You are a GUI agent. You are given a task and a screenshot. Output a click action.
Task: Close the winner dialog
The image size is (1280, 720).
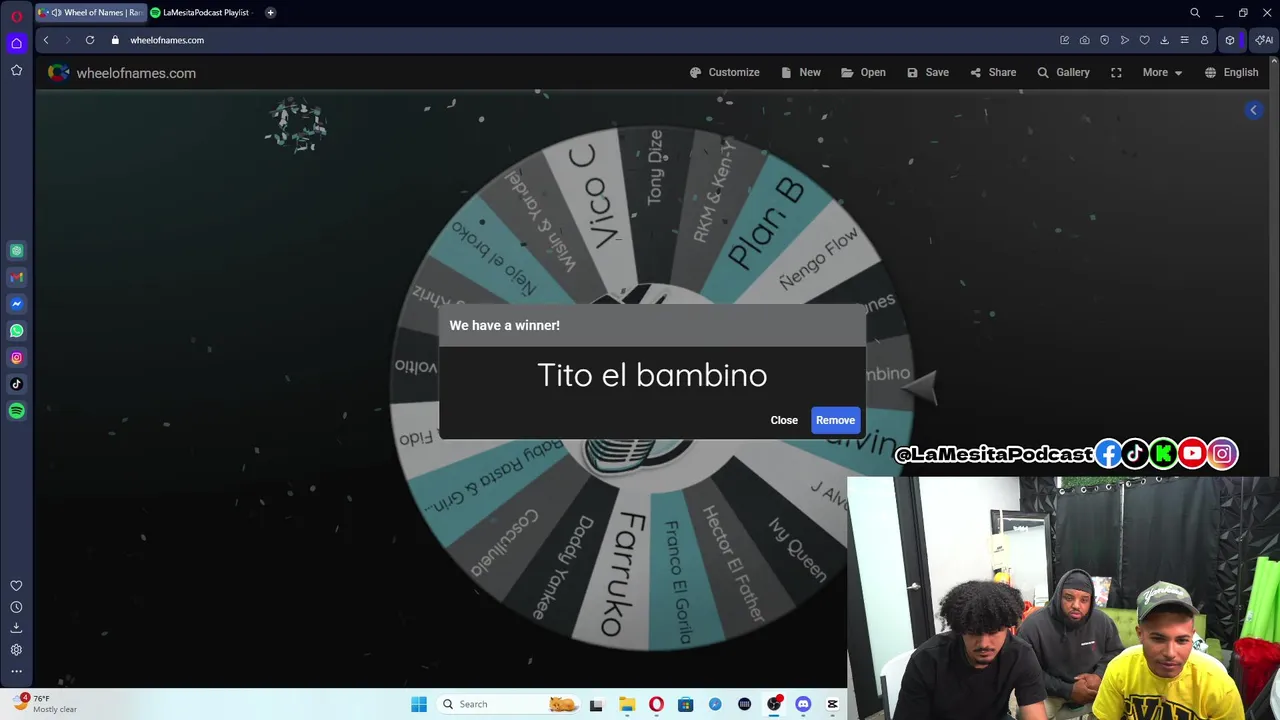(784, 420)
